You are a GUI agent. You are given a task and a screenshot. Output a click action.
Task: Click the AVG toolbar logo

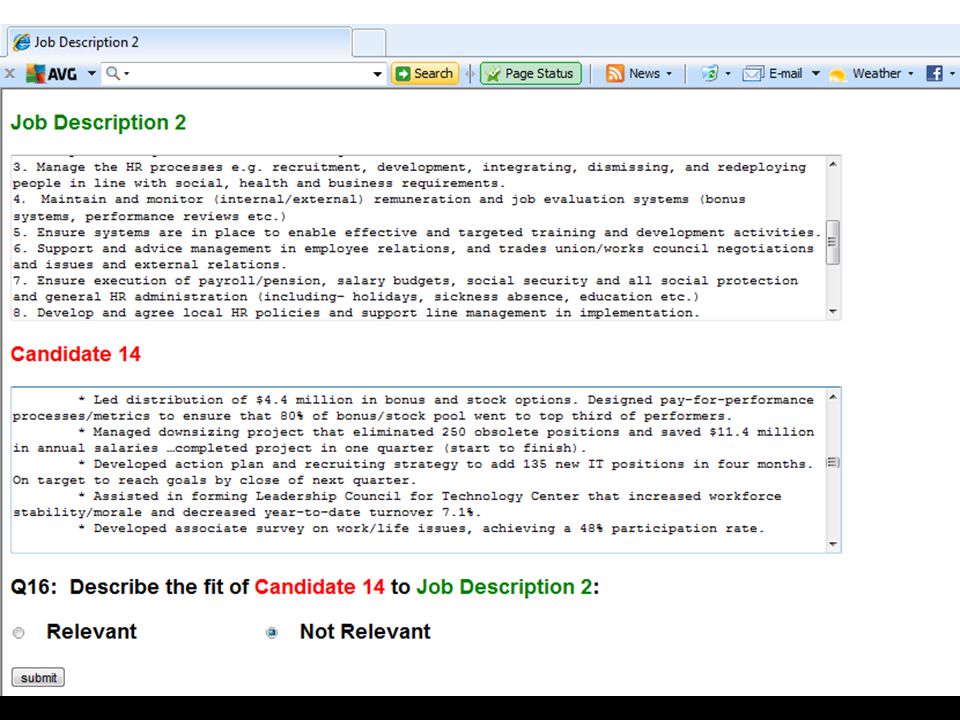[51, 73]
